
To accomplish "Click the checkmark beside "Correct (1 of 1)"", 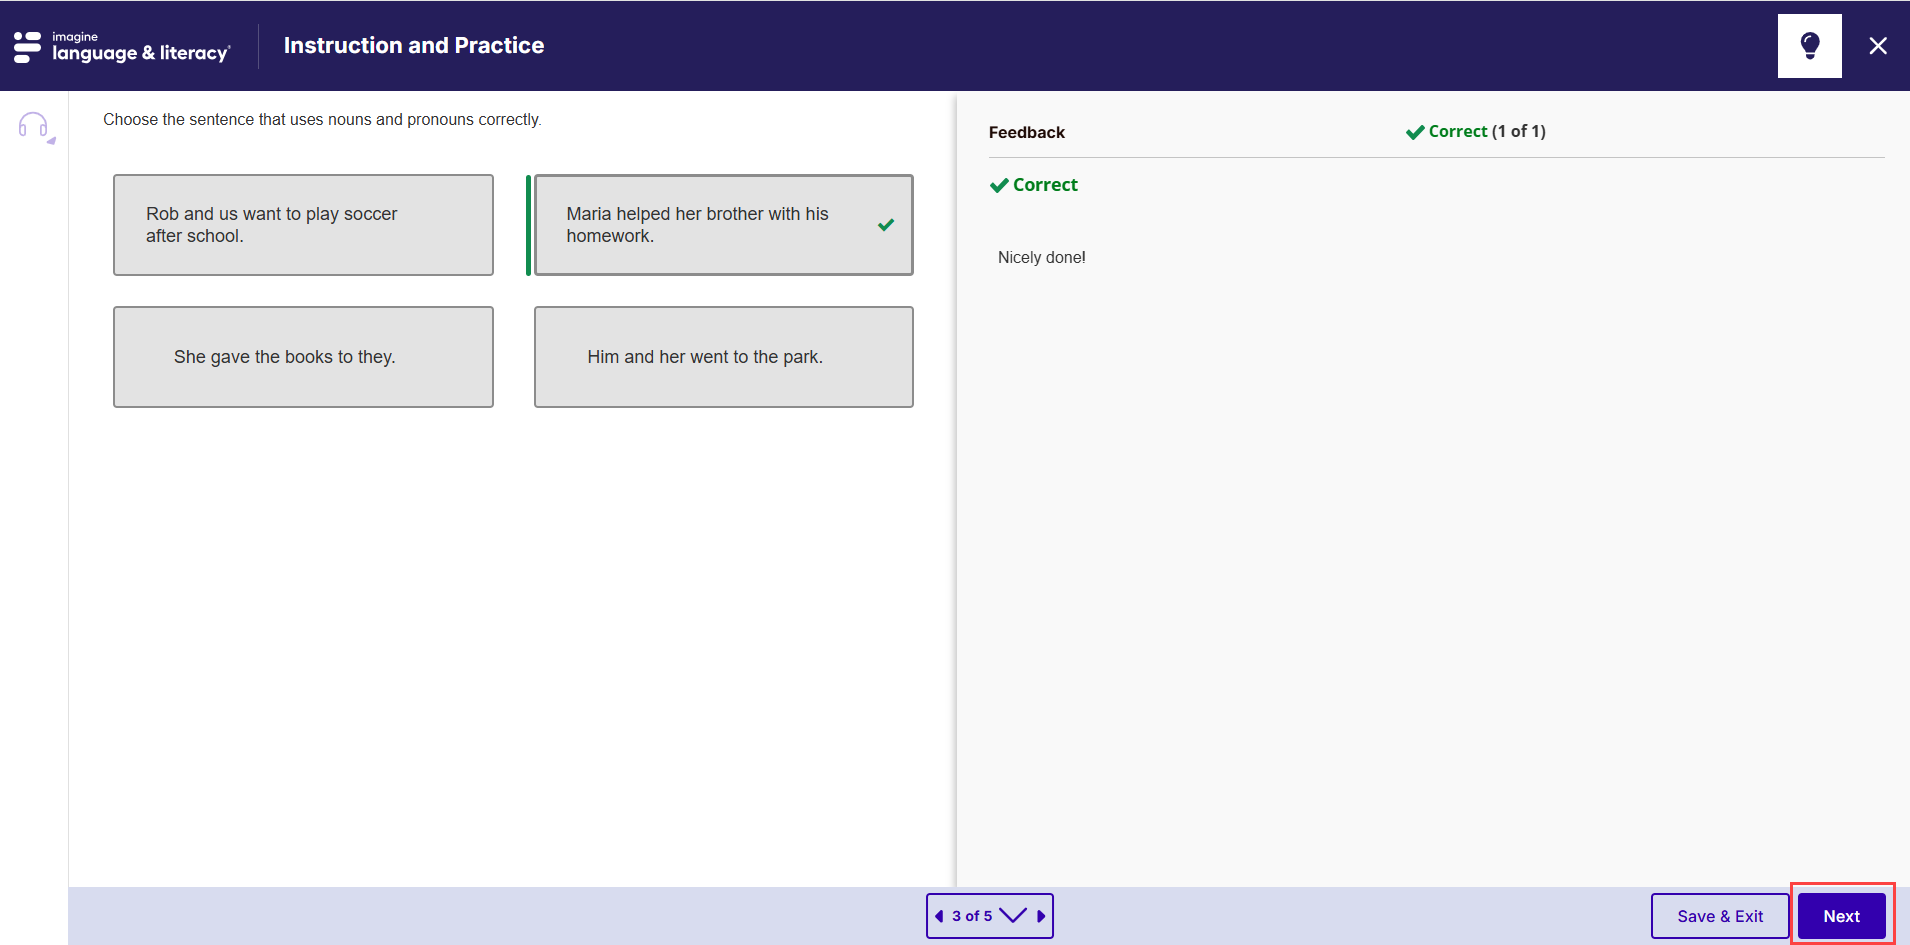I will (1414, 131).
